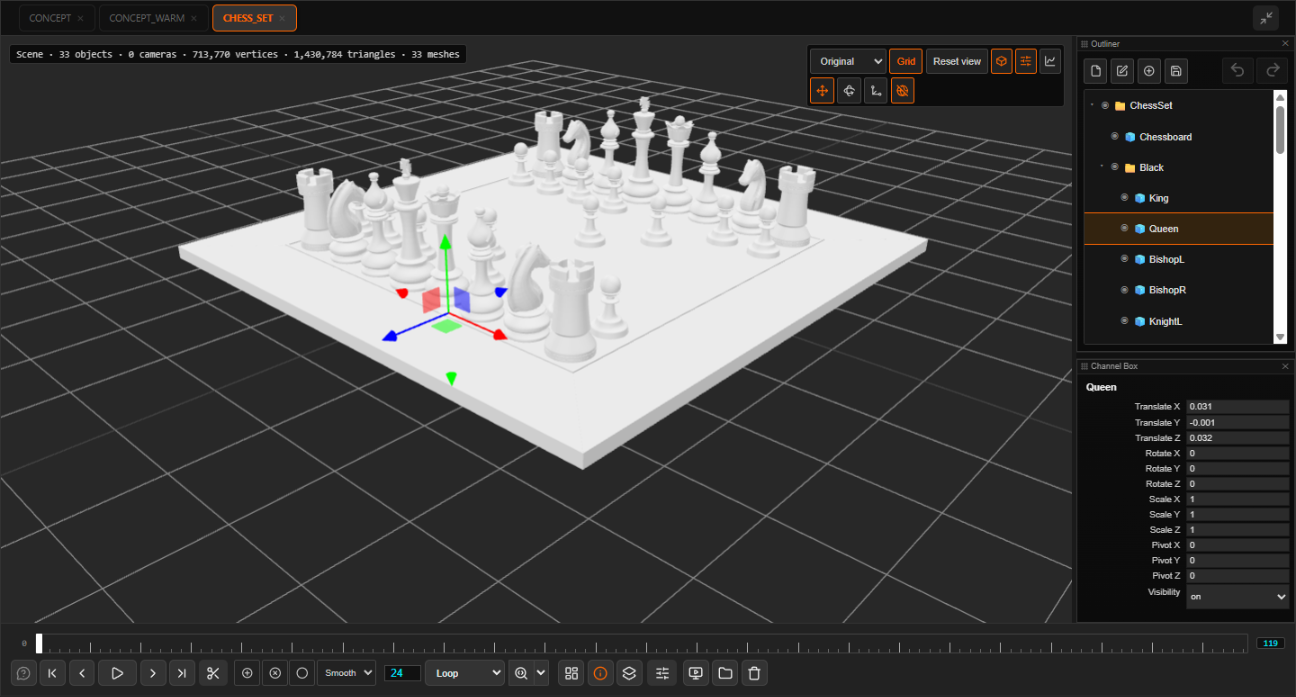Delete with the trash can icon

(754, 673)
